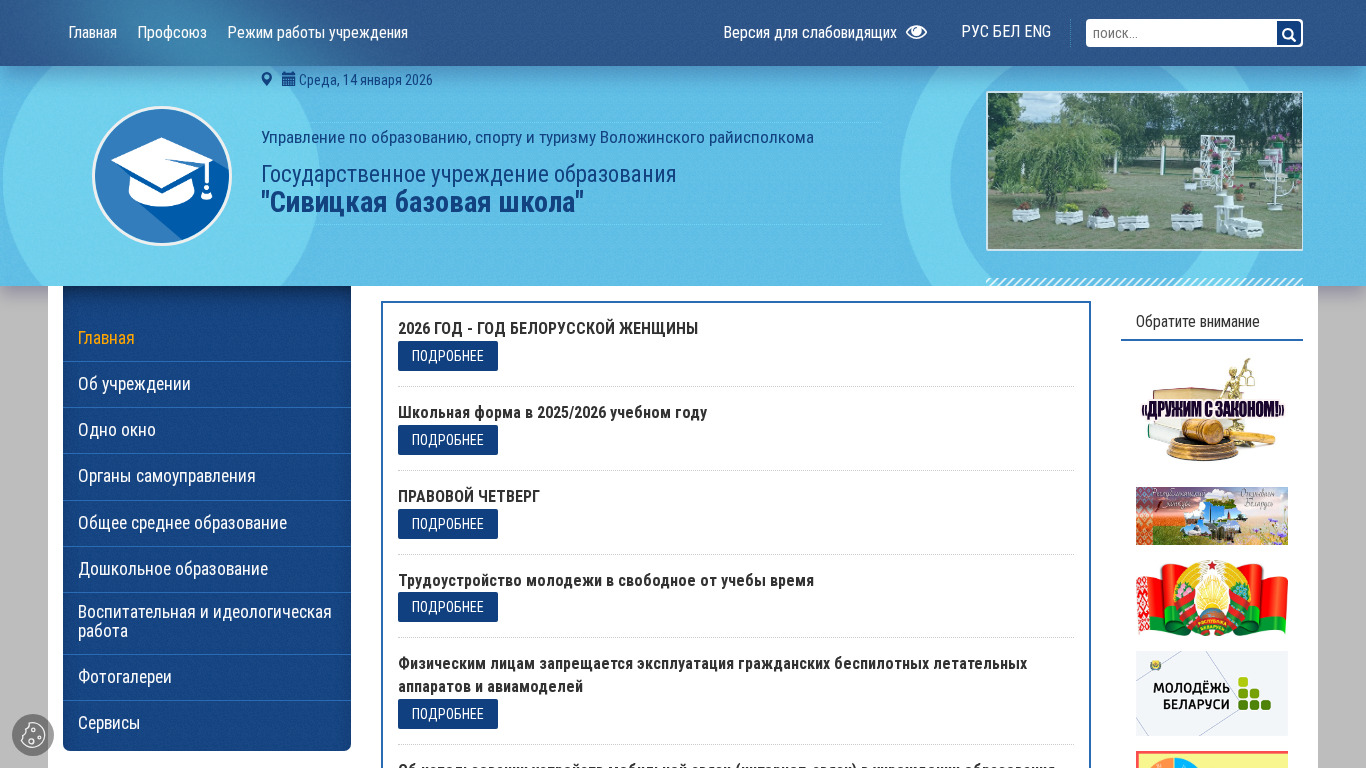Click the graduation cap school logo
This screenshot has width=1366, height=768.
(x=162, y=176)
